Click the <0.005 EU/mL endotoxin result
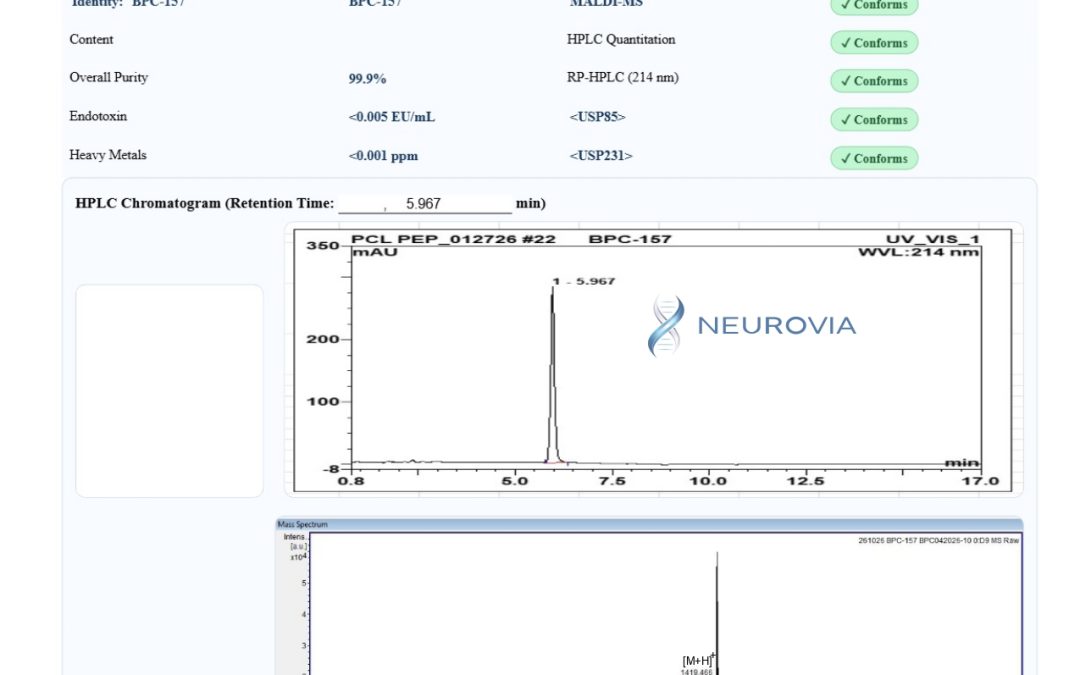The width and height of the screenshot is (1080, 675). (x=391, y=116)
